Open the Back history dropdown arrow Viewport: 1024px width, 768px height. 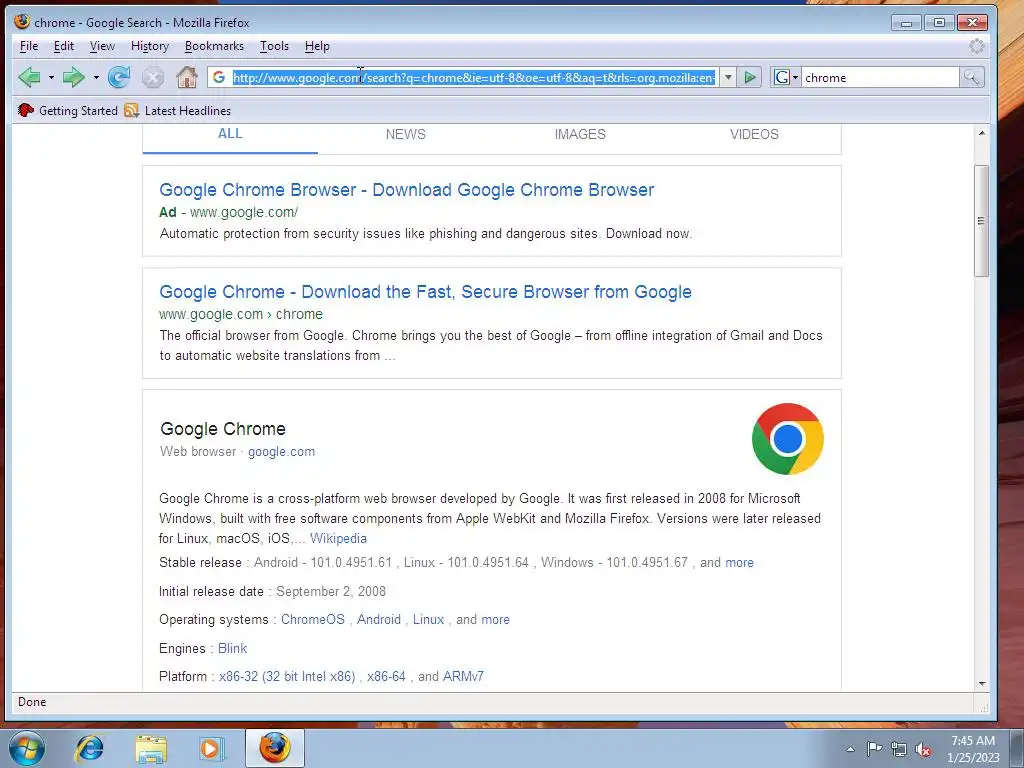click(x=51, y=78)
